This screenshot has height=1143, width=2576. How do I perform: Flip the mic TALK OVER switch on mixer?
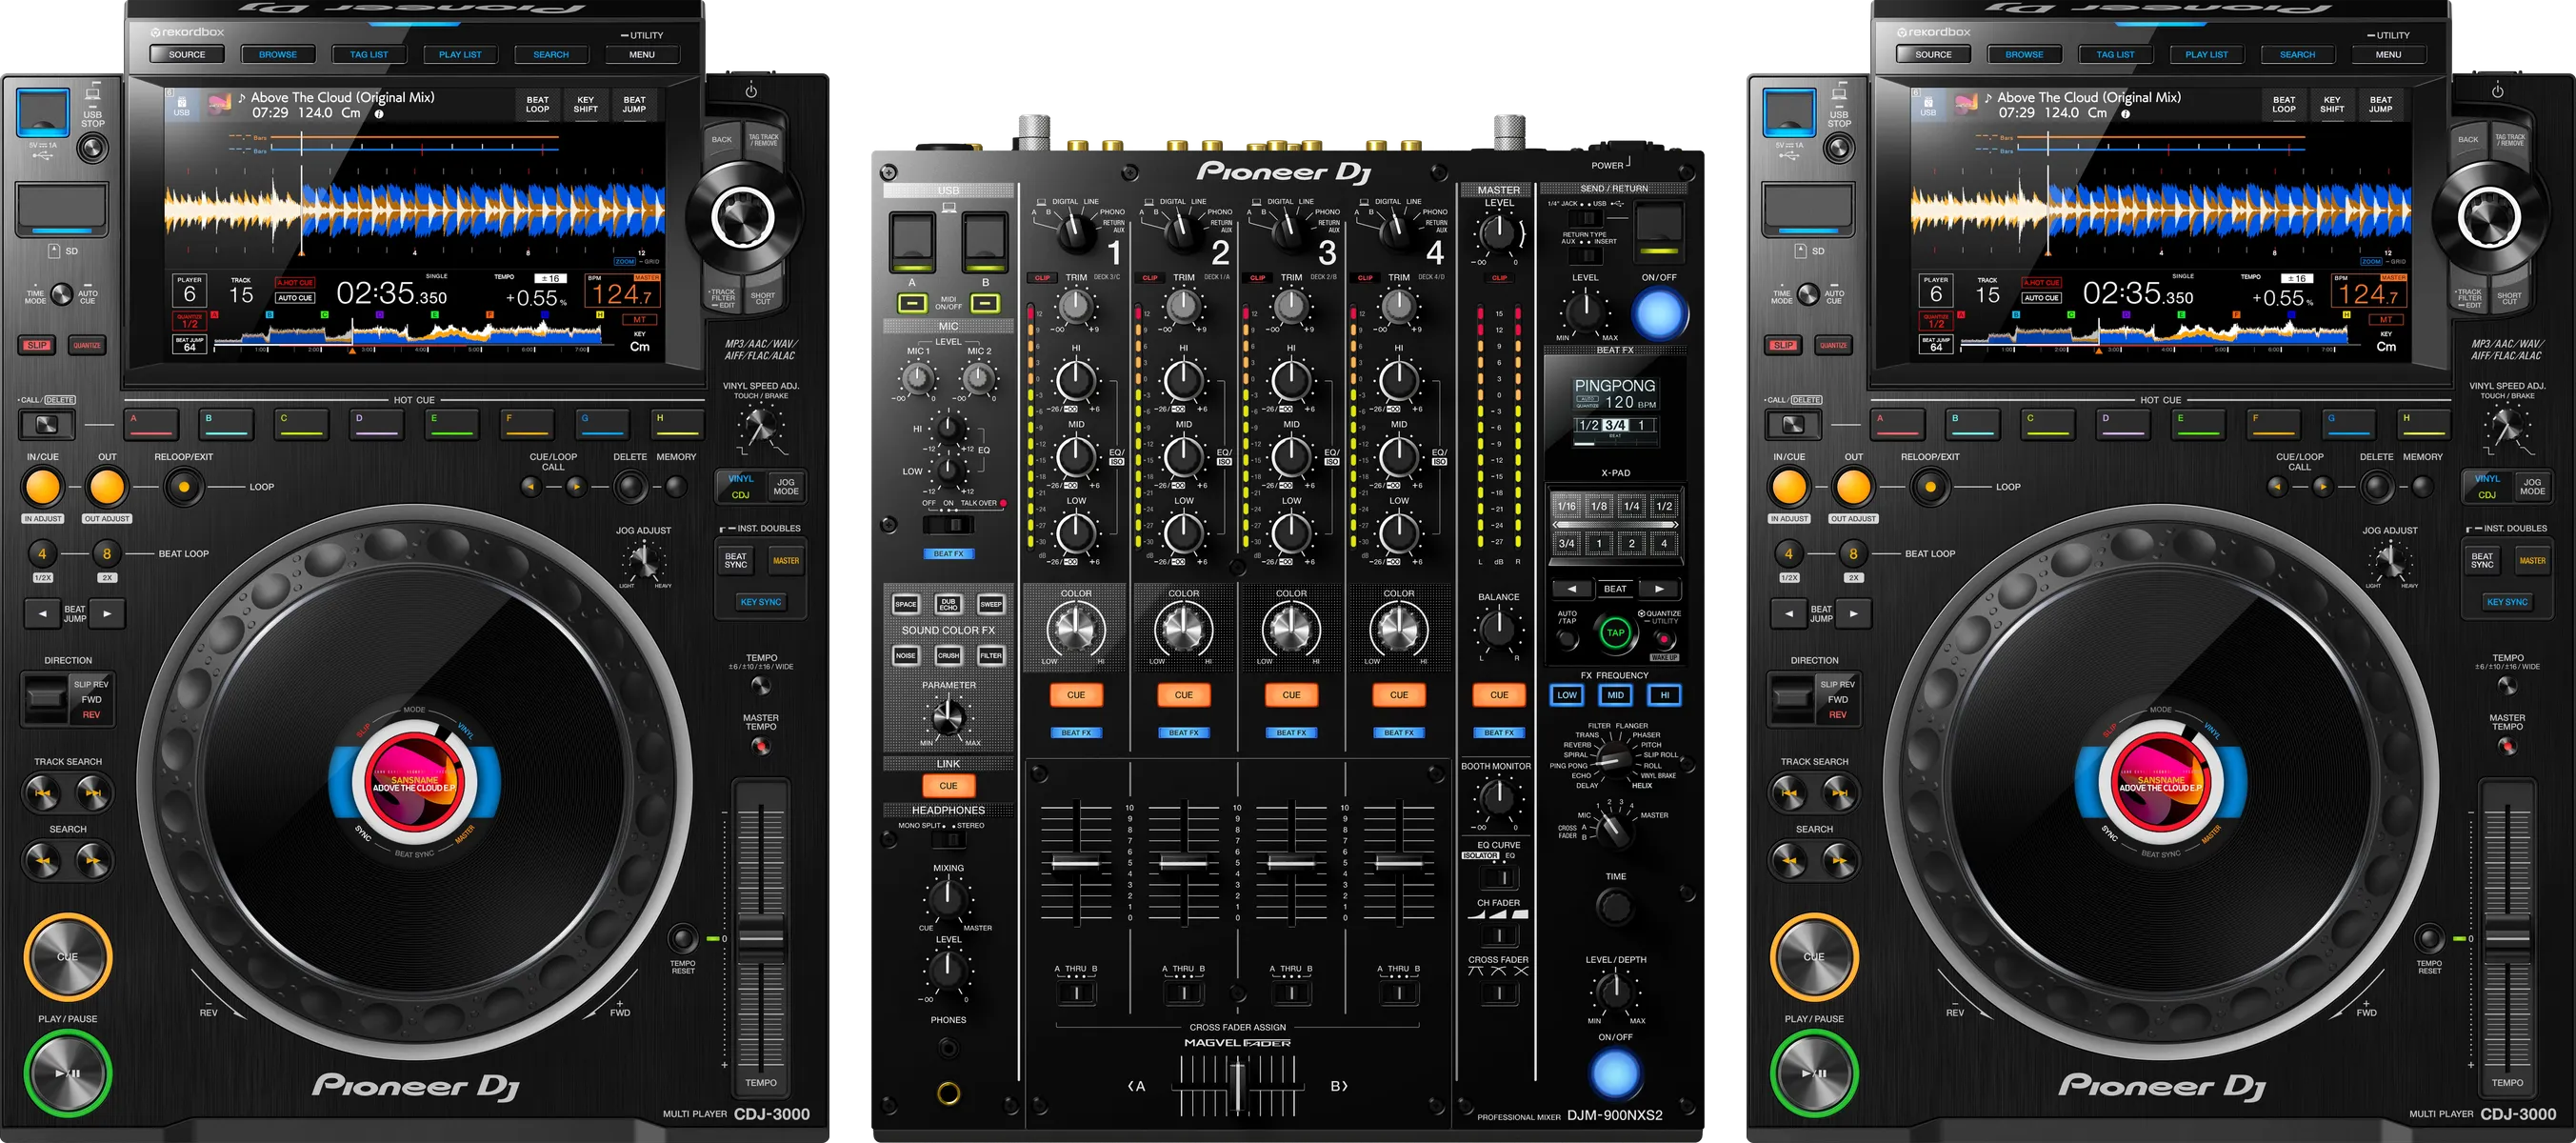tap(948, 524)
